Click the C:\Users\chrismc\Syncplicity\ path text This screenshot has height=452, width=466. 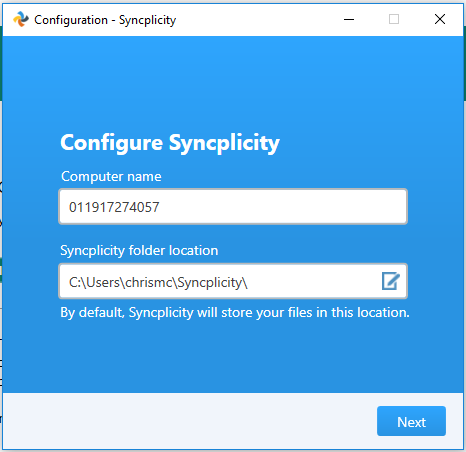[158, 283]
